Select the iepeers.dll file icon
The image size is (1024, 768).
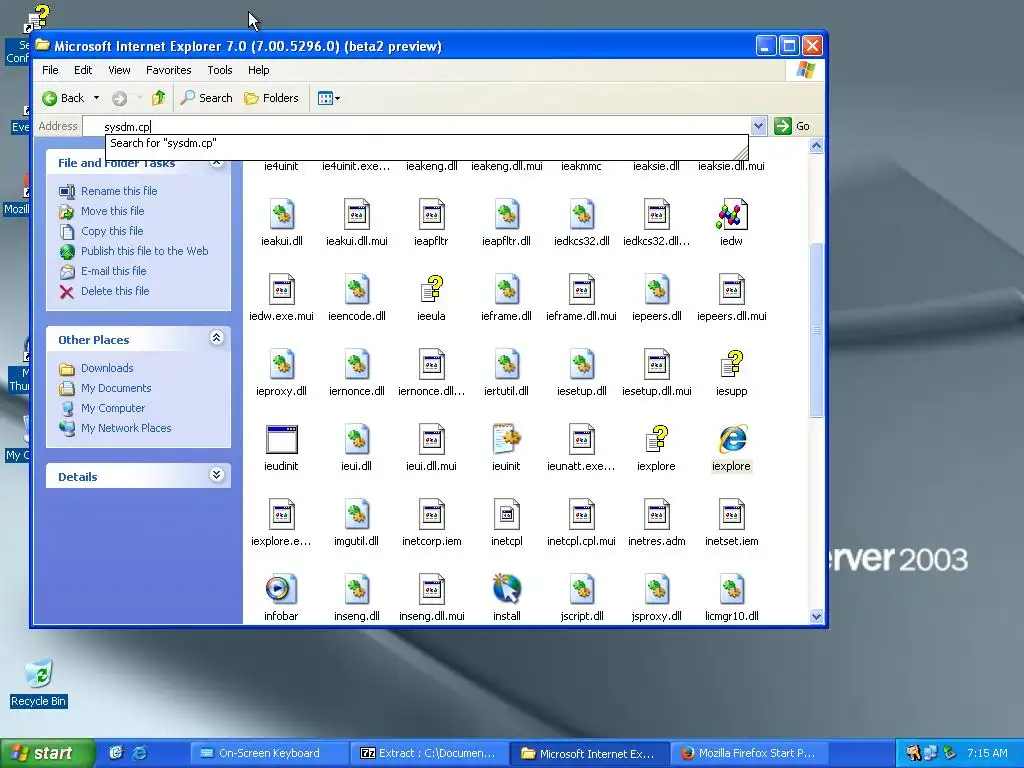click(656, 289)
